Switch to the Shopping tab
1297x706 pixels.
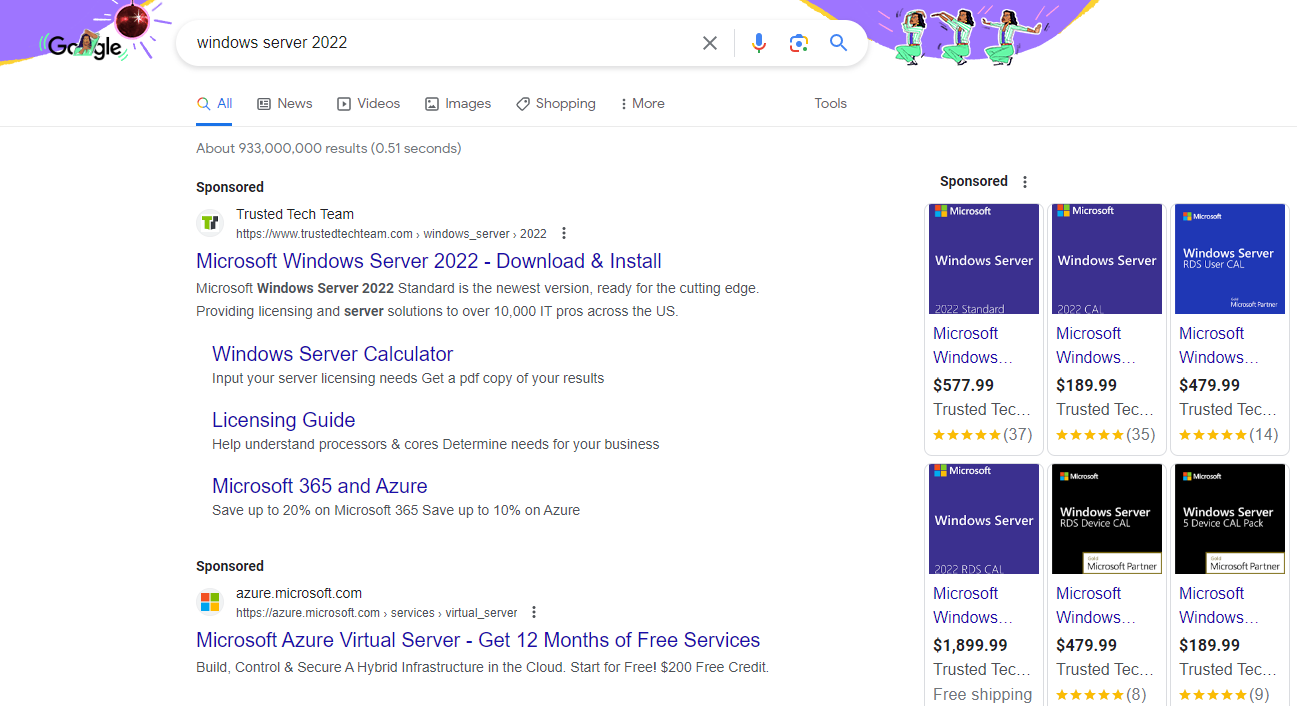pyautogui.click(x=556, y=104)
